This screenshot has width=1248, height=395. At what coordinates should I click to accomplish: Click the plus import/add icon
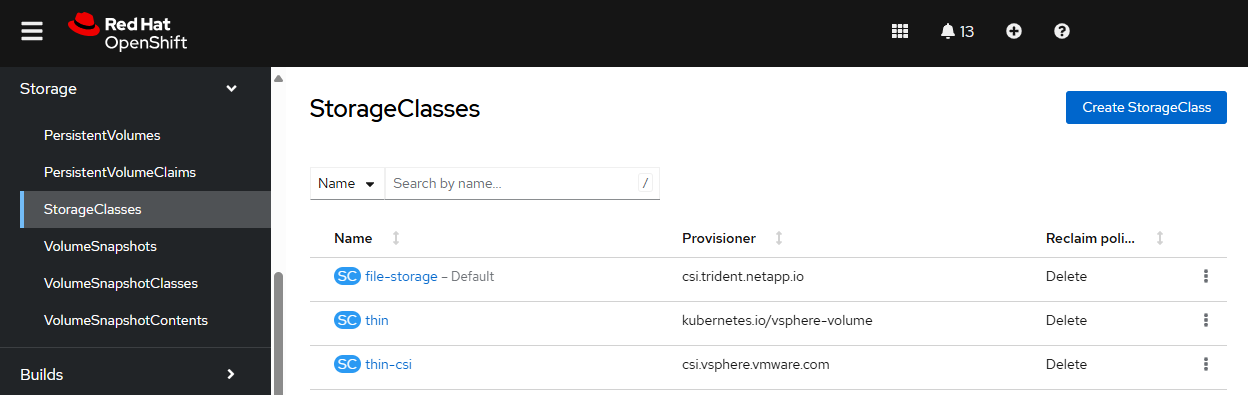(1013, 31)
